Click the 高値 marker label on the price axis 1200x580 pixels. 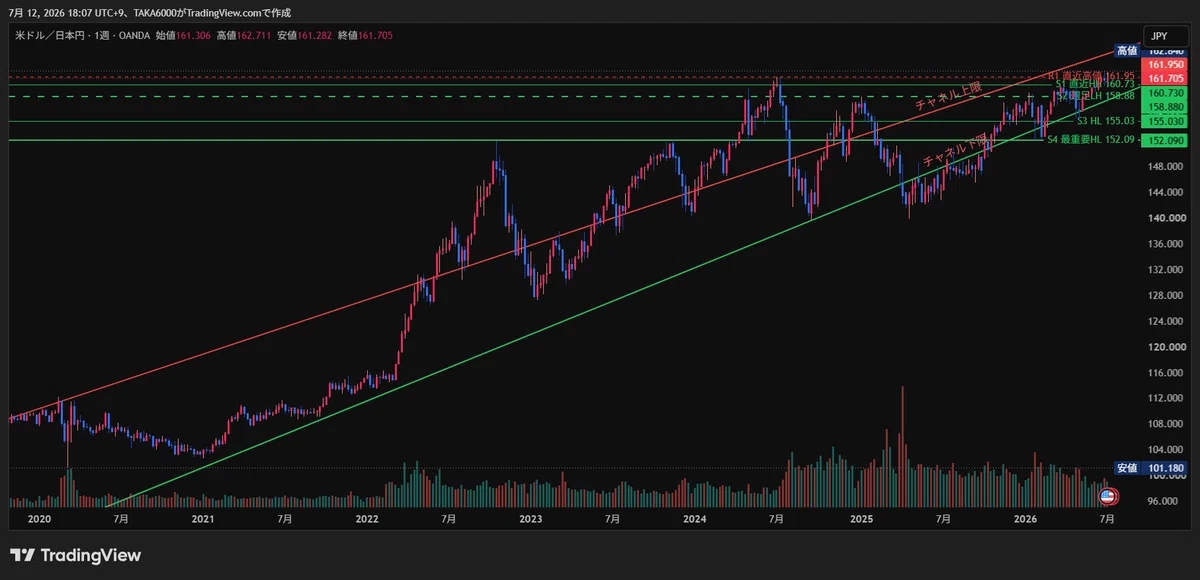(1128, 50)
